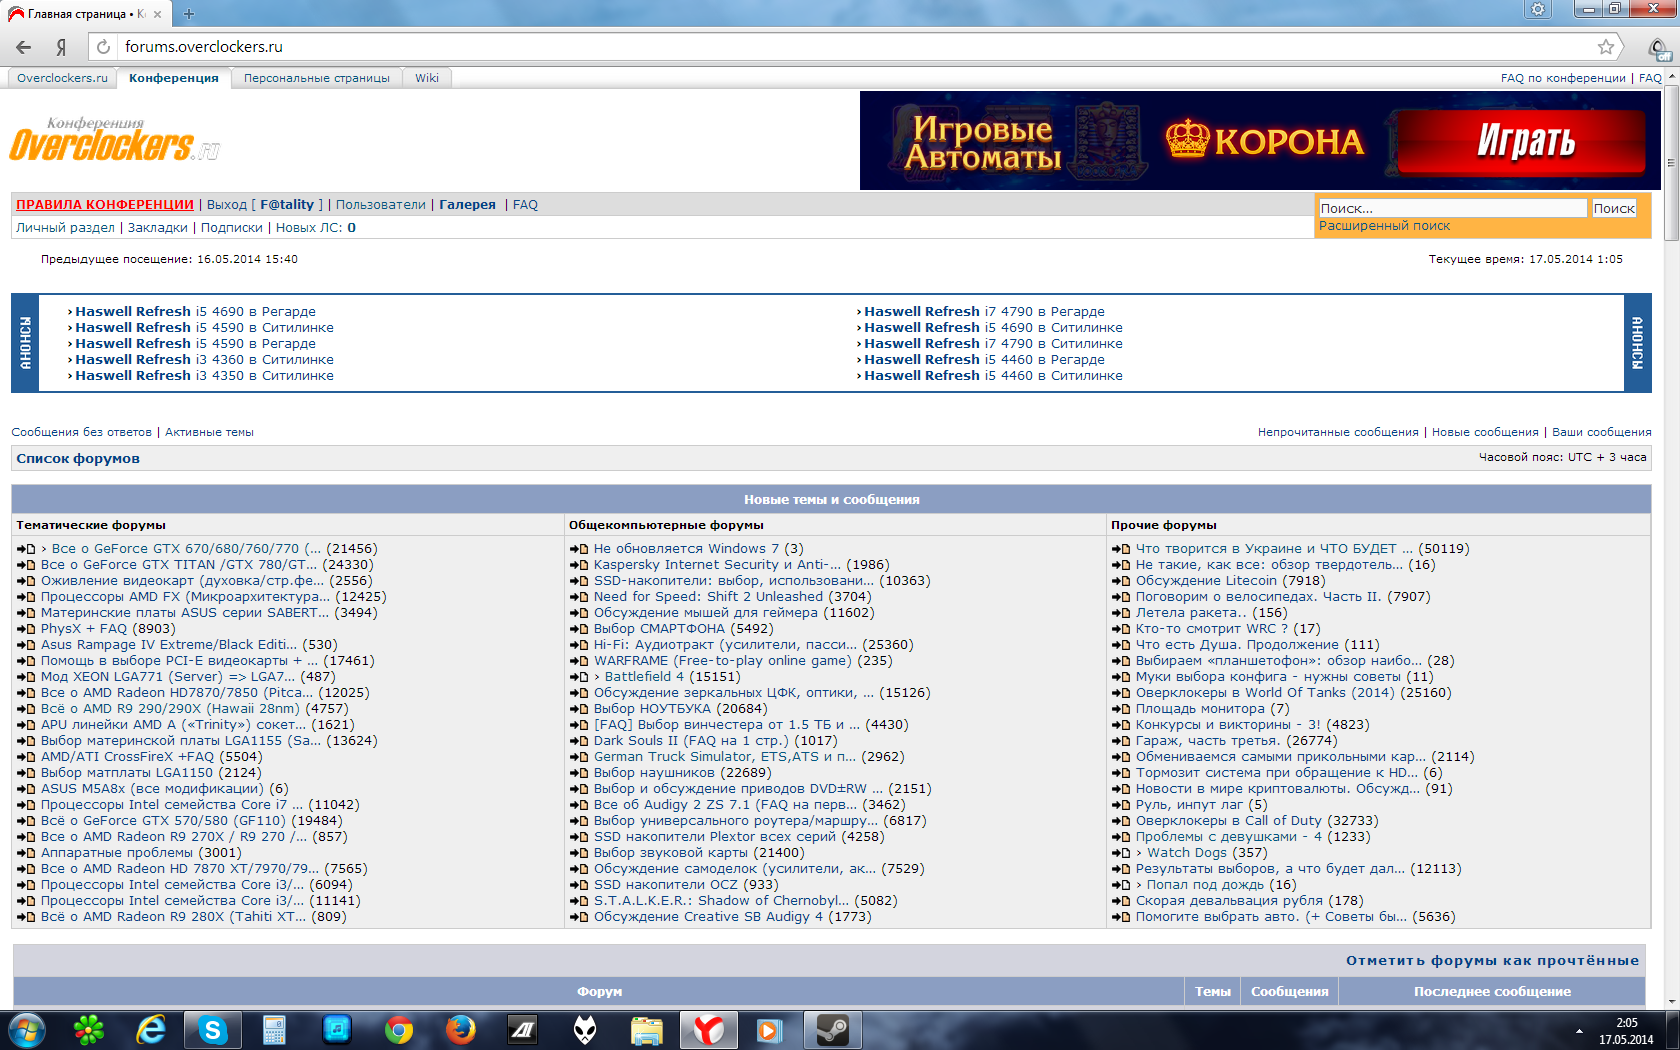Switch to the Overclockers.ru site tab
Image resolution: width=1680 pixels, height=1050 pixels.
(x=62, y=78)
